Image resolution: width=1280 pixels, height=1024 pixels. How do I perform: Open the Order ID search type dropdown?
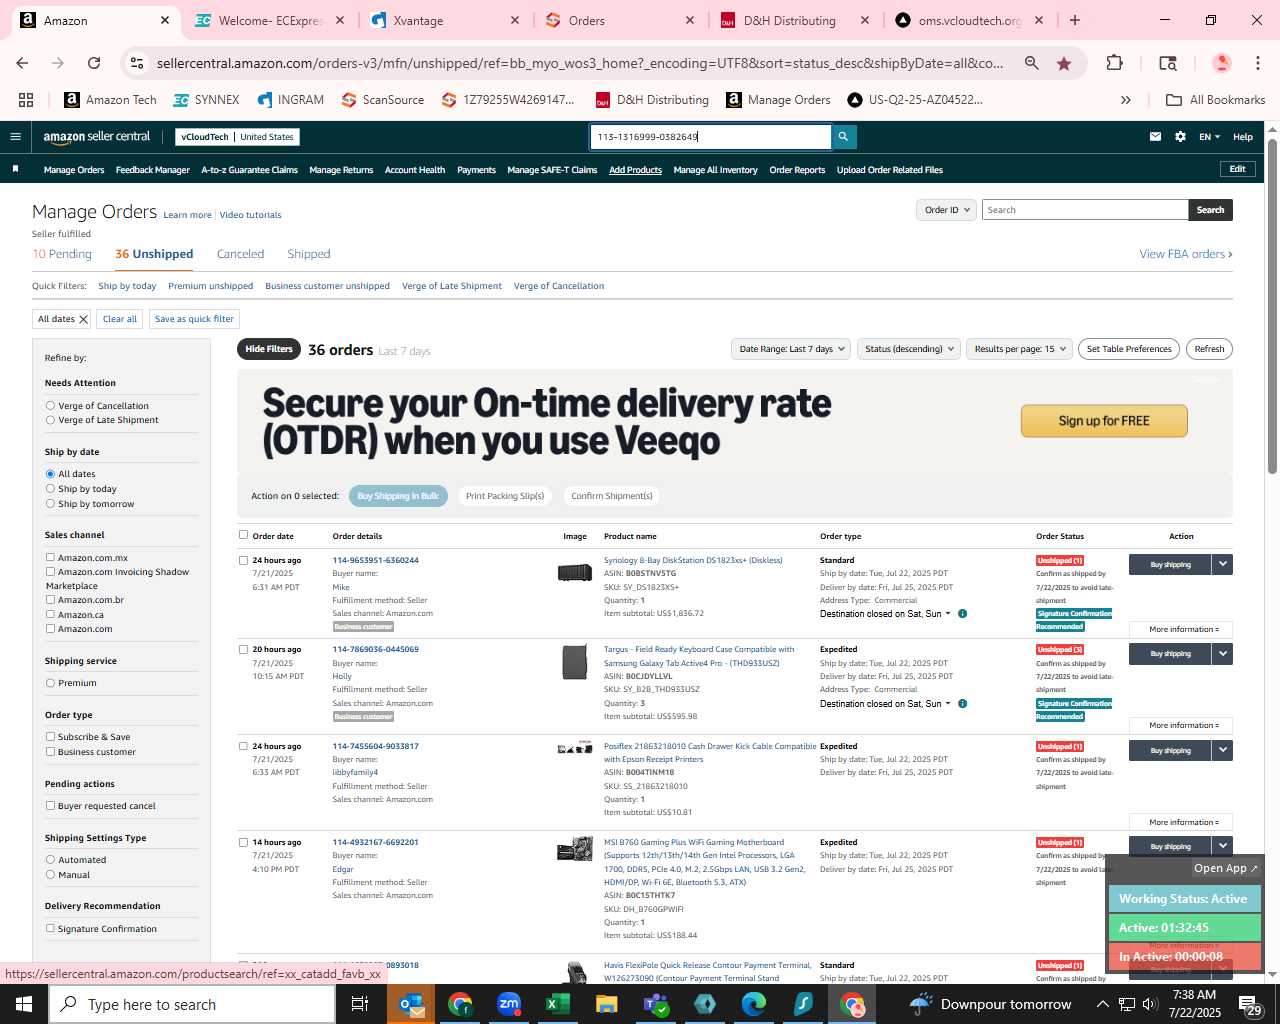946,210
